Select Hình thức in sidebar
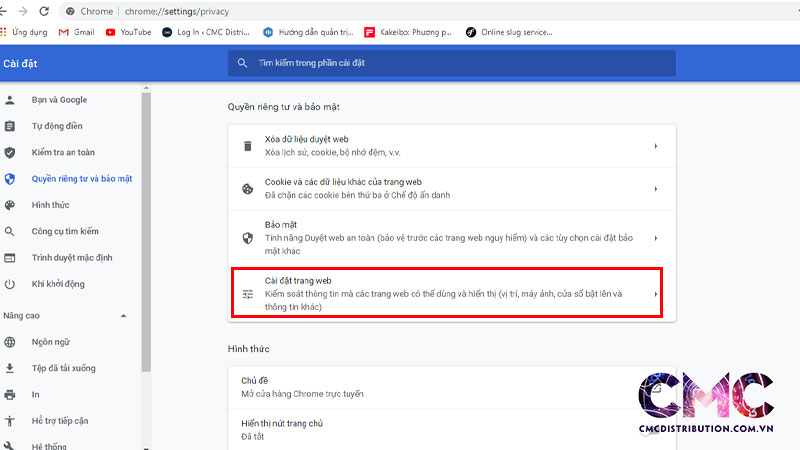 coord(51,205)
